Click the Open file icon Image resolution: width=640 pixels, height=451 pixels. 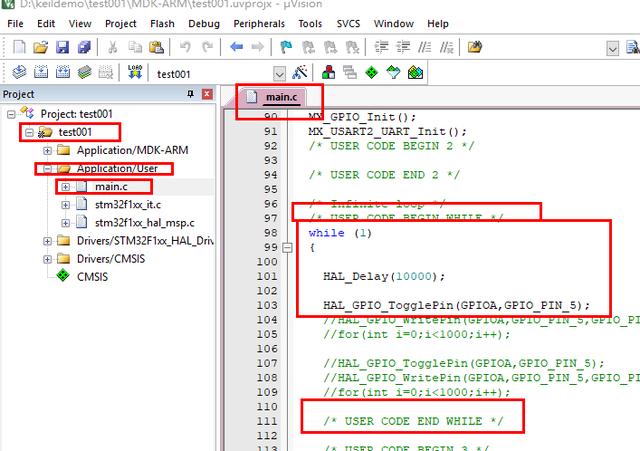point(41,47)
